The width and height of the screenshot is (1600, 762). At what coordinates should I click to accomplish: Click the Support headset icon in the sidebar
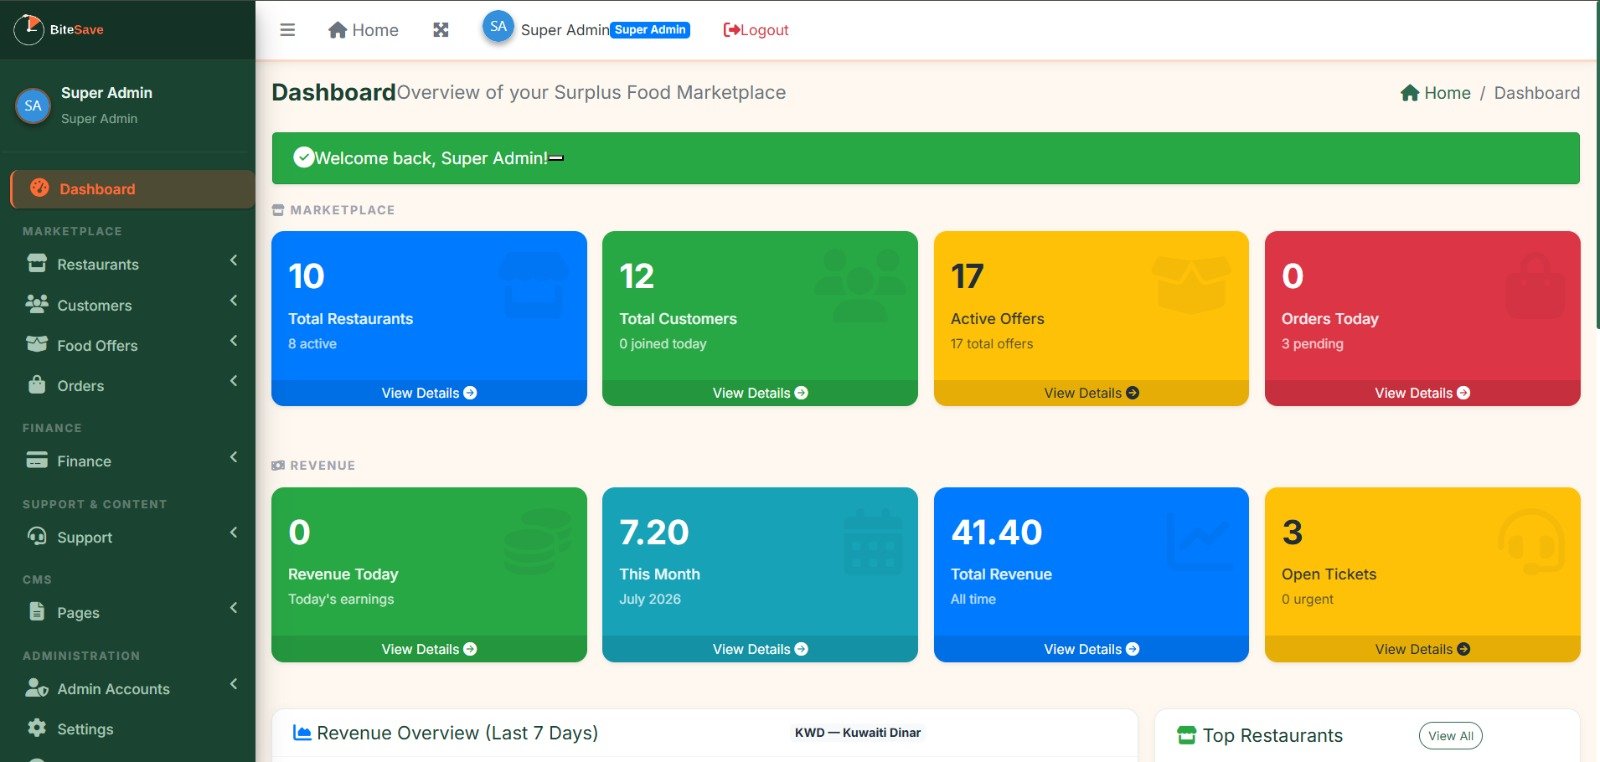(37, 536)
